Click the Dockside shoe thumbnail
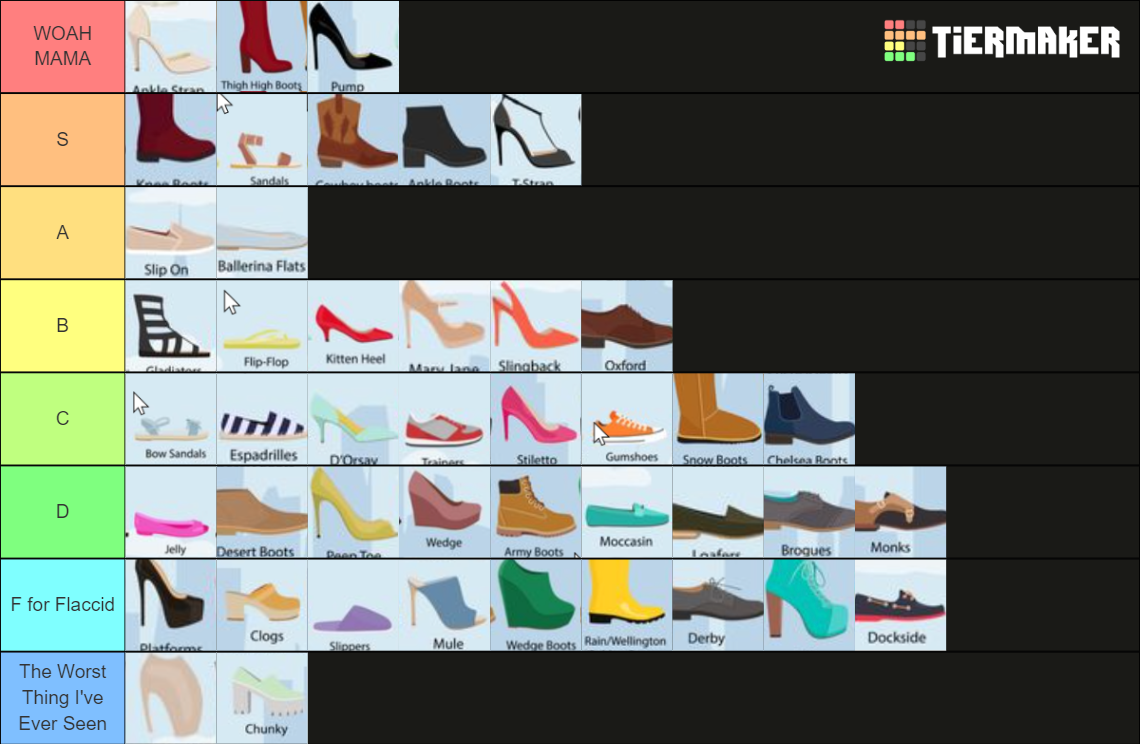This screenshot has height=744, width=1140. (x=899, y=604)
